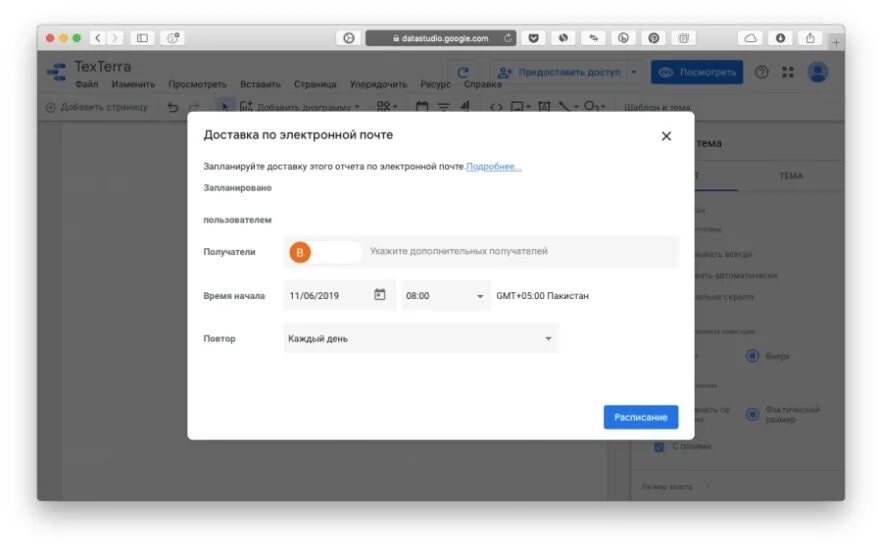
Task: Open the insert image icon dropdown
Action: (x=520, y=106)
